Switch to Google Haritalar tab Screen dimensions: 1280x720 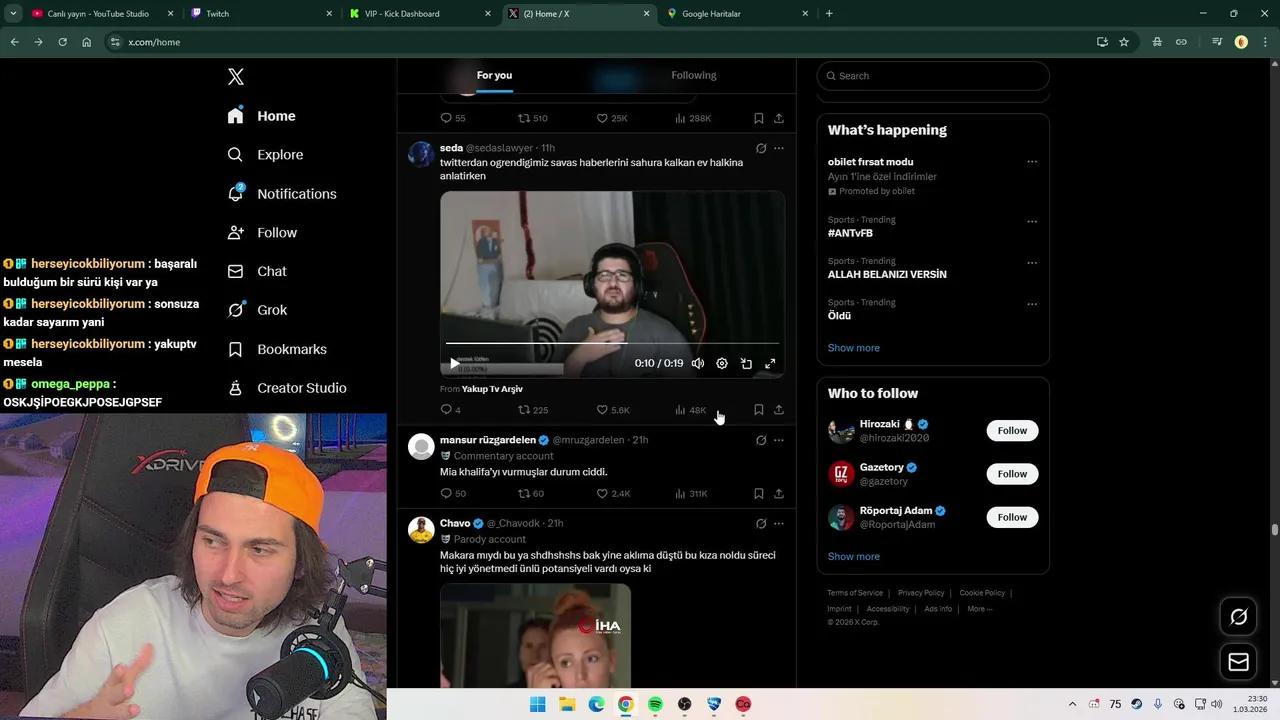pos(738,14)
